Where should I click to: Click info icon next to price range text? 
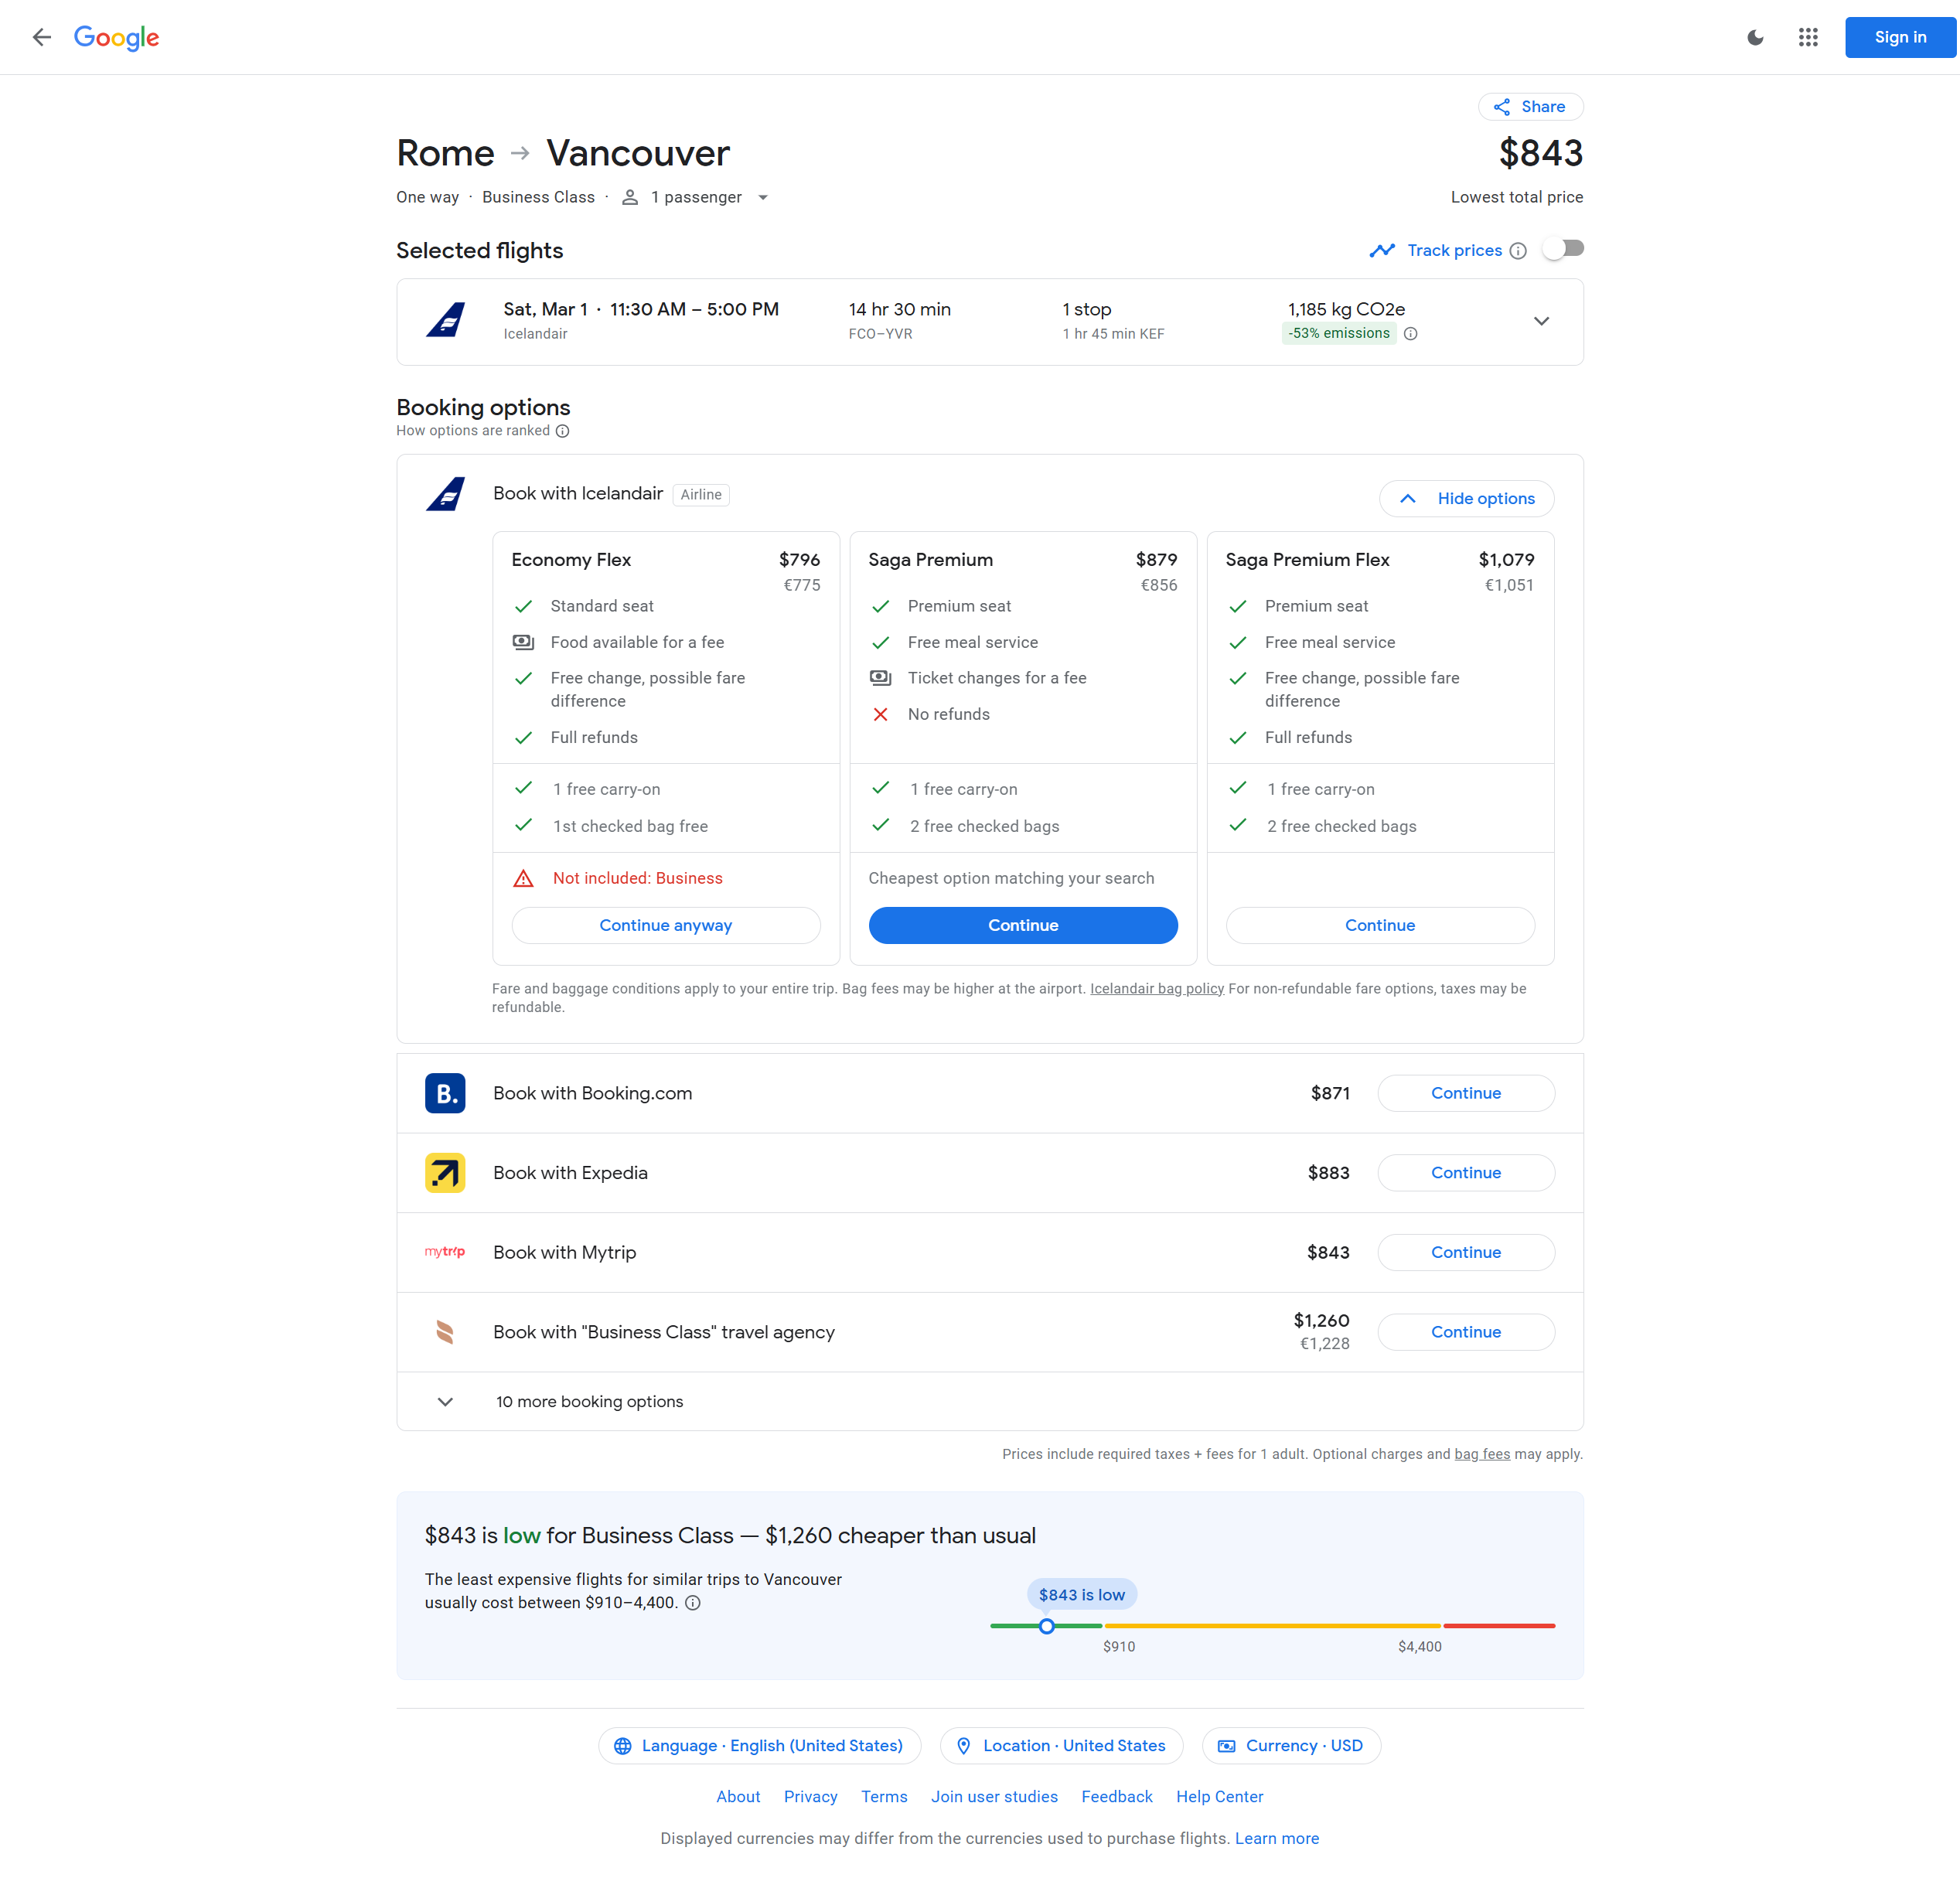point(693,1603)
